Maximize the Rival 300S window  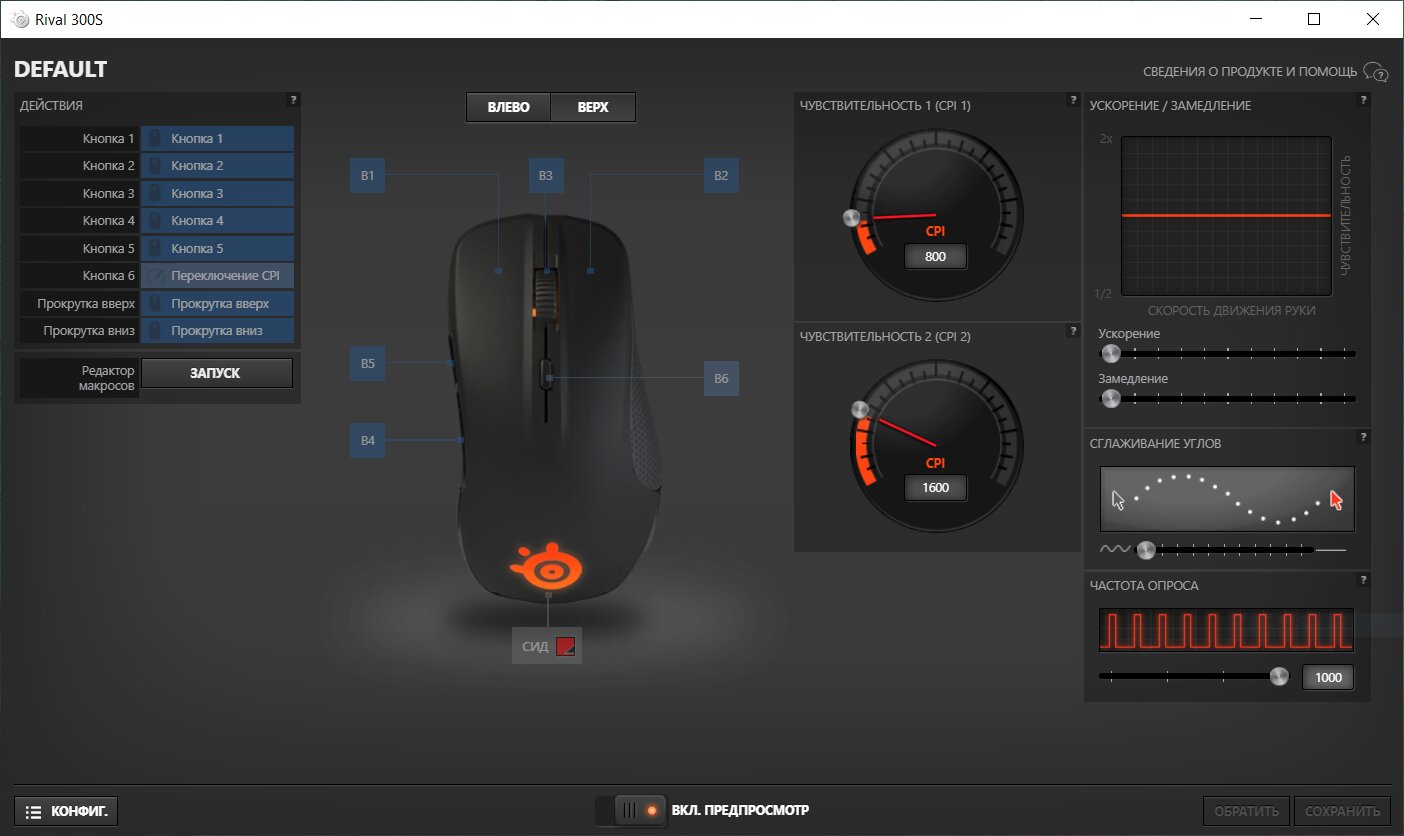coord(1314,19)
